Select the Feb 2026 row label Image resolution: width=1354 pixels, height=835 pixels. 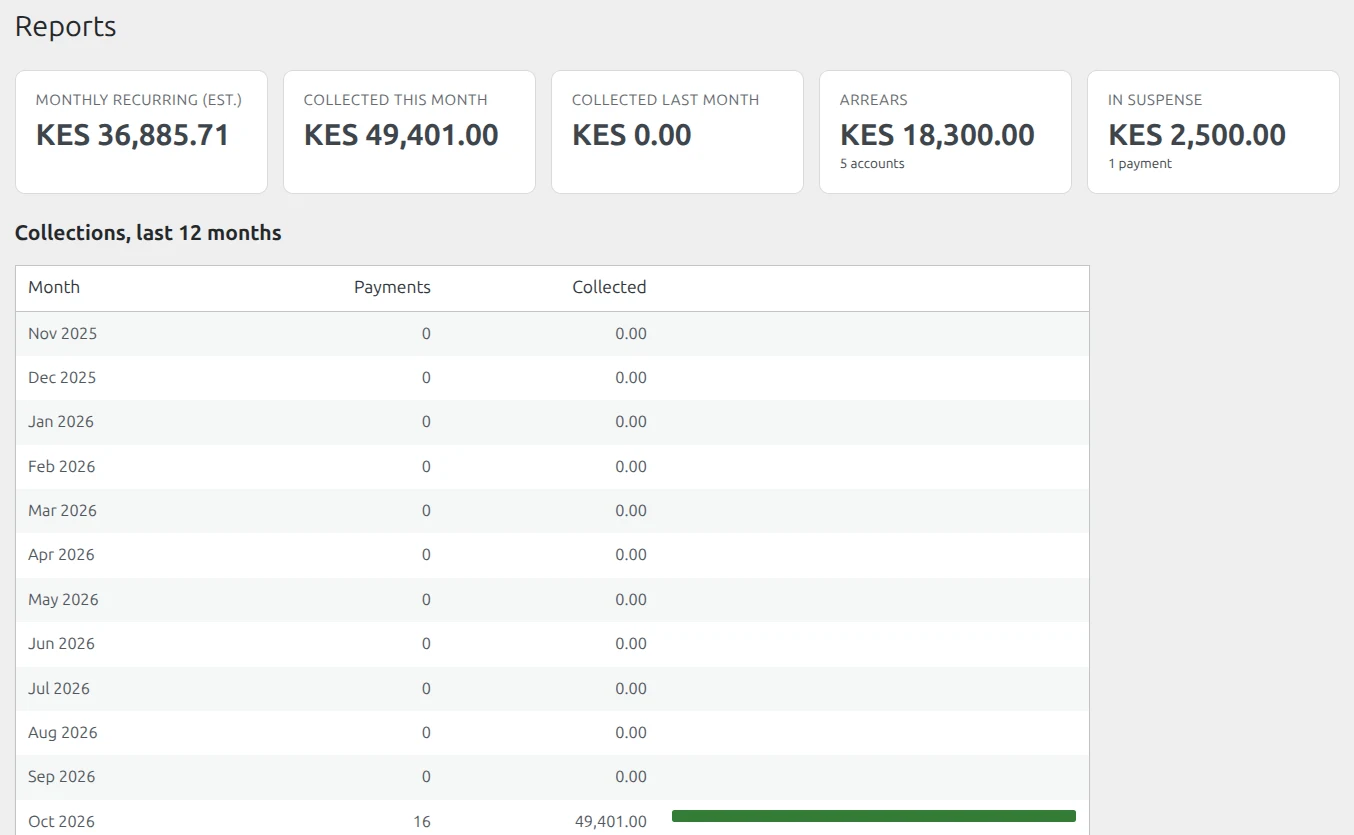pyautogui.click(x=61, y=467)
